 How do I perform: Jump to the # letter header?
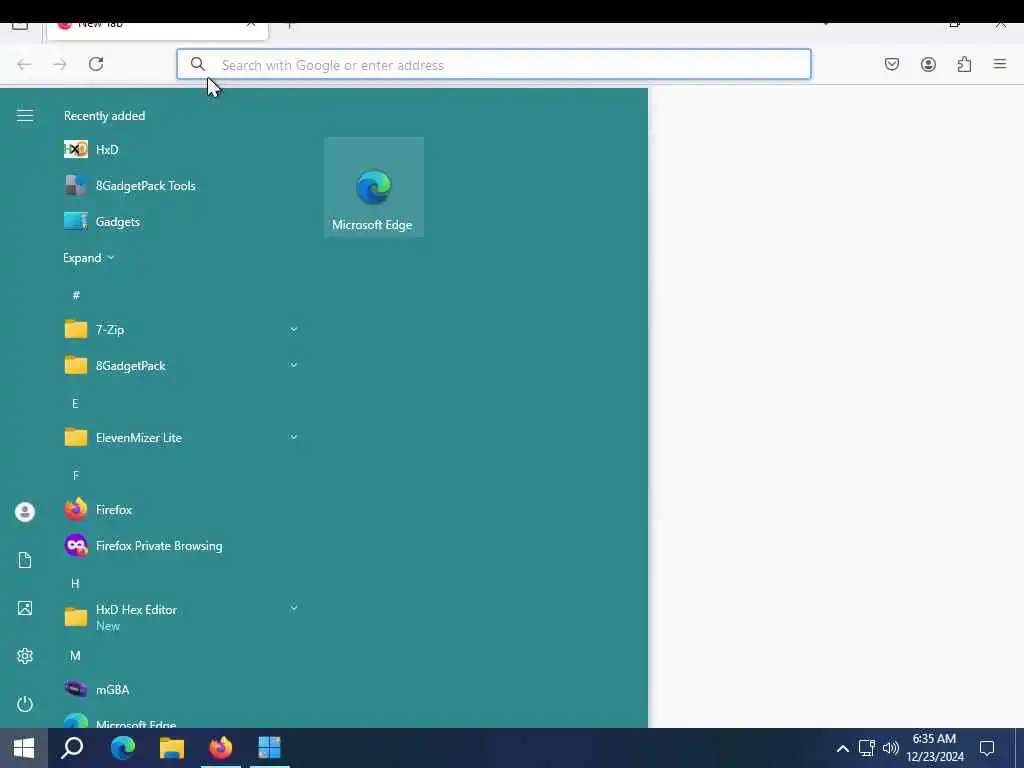coord(76,295)
